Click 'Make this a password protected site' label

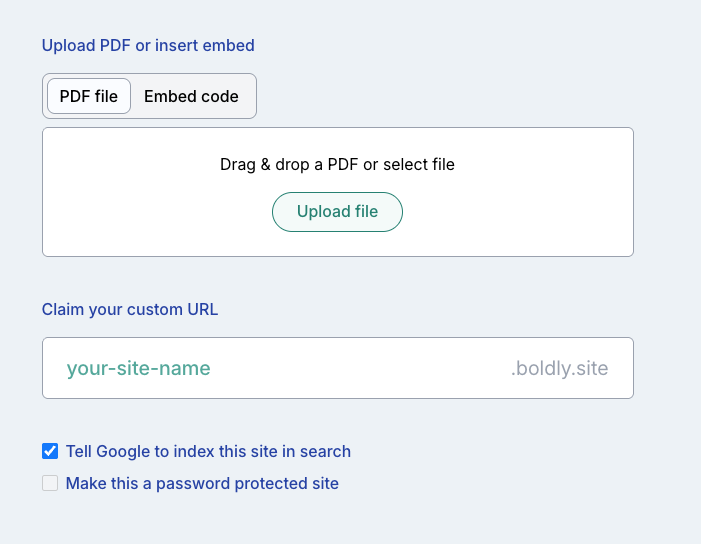pos(202,483)
